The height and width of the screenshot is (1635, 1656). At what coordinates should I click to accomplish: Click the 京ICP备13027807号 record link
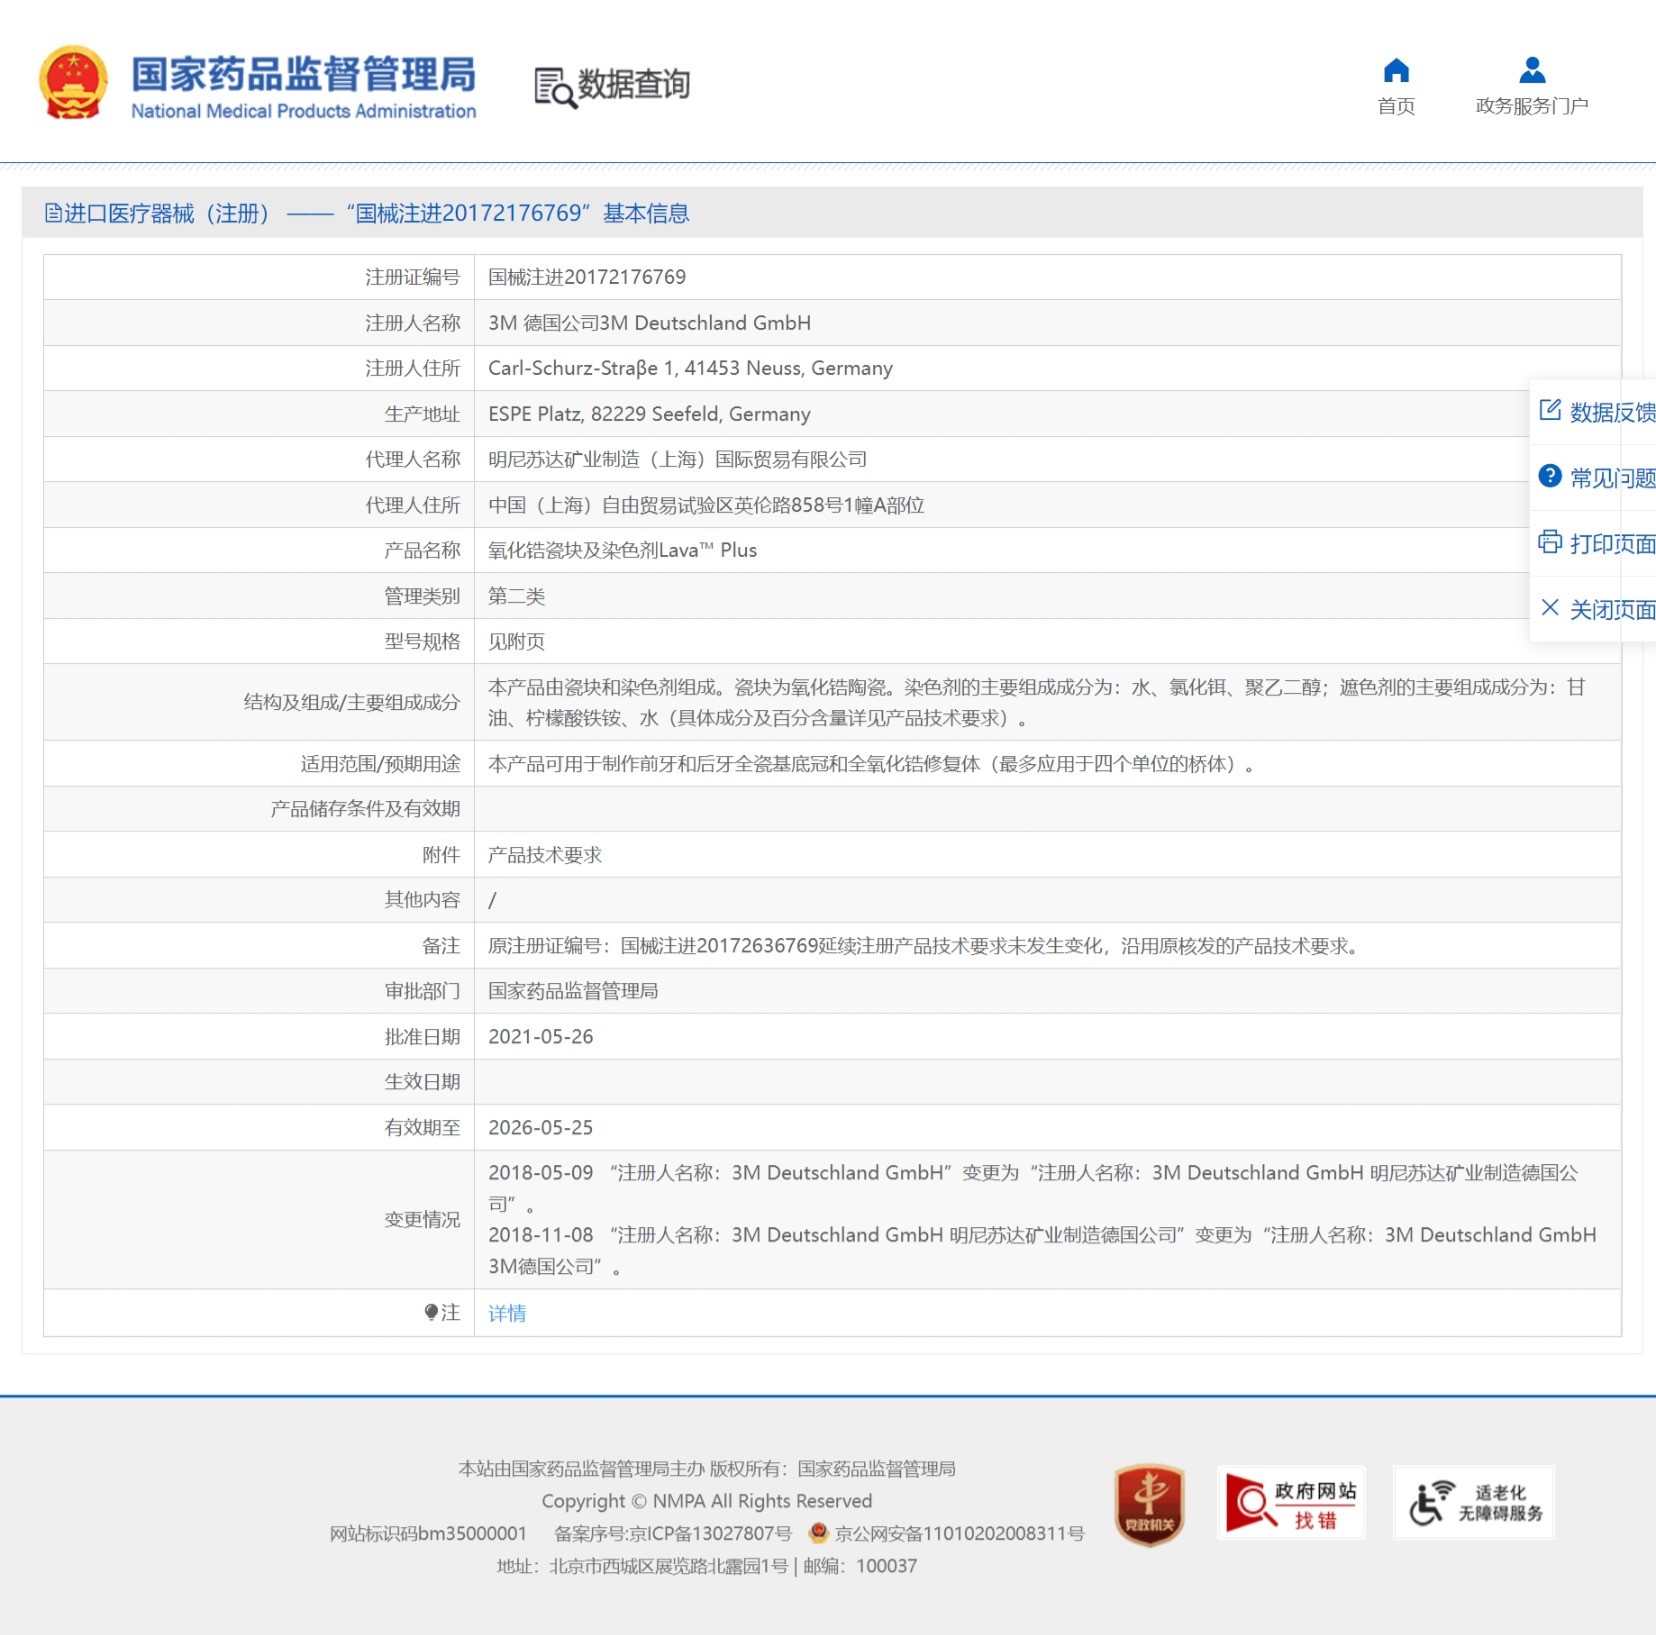coord(673,1533)
